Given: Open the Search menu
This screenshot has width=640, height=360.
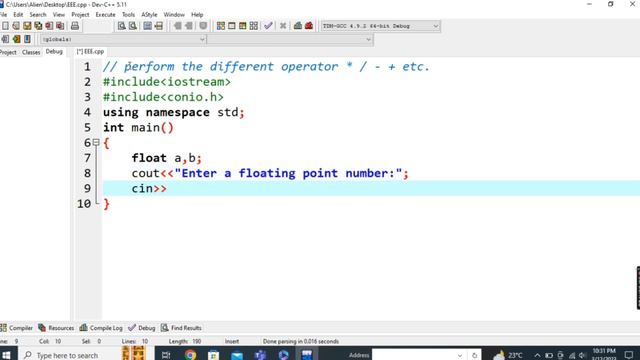Looking at the screenshot, I should pyautogui.click(x=38, y=14).
